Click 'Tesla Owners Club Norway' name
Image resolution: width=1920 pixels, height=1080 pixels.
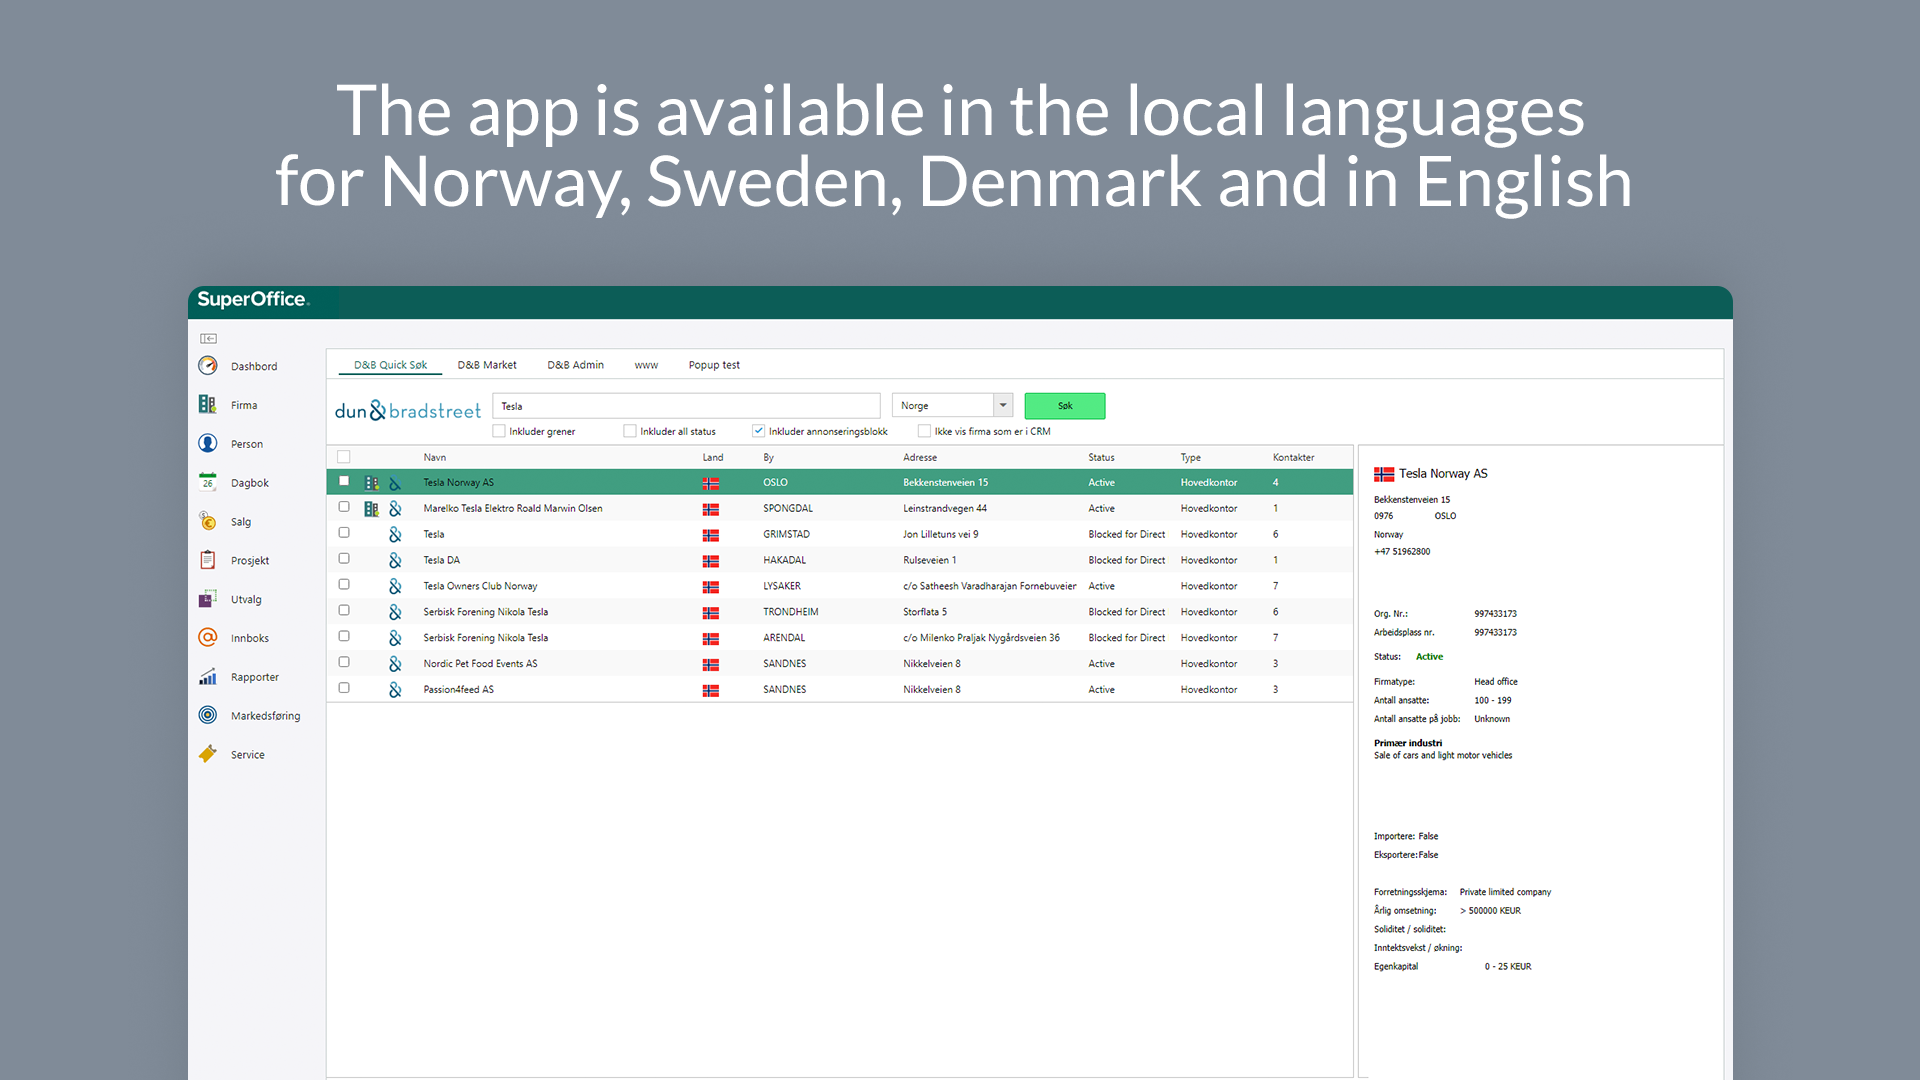(x=480, y=586)
